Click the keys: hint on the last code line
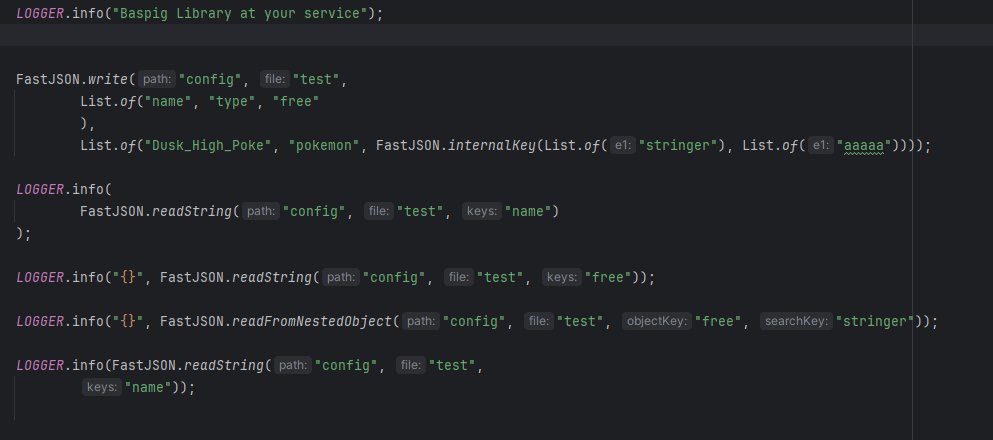Viewport: 993px width, 440px height. point(101,387)
